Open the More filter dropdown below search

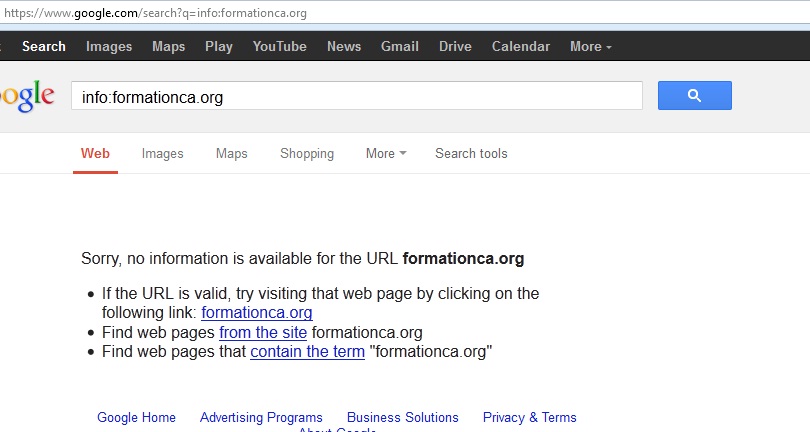click(x=386, y=153)
